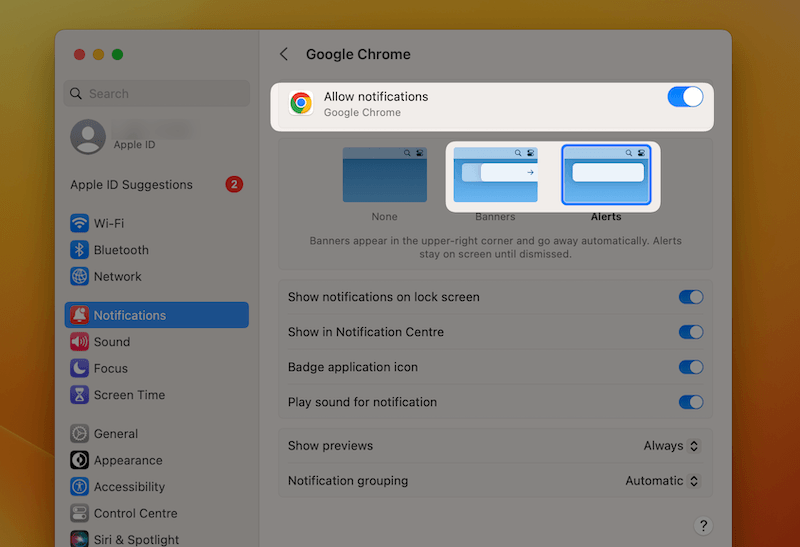Choose the None notification style thumbnail
Screen dimensions: 800x547
tap(384, 175)
